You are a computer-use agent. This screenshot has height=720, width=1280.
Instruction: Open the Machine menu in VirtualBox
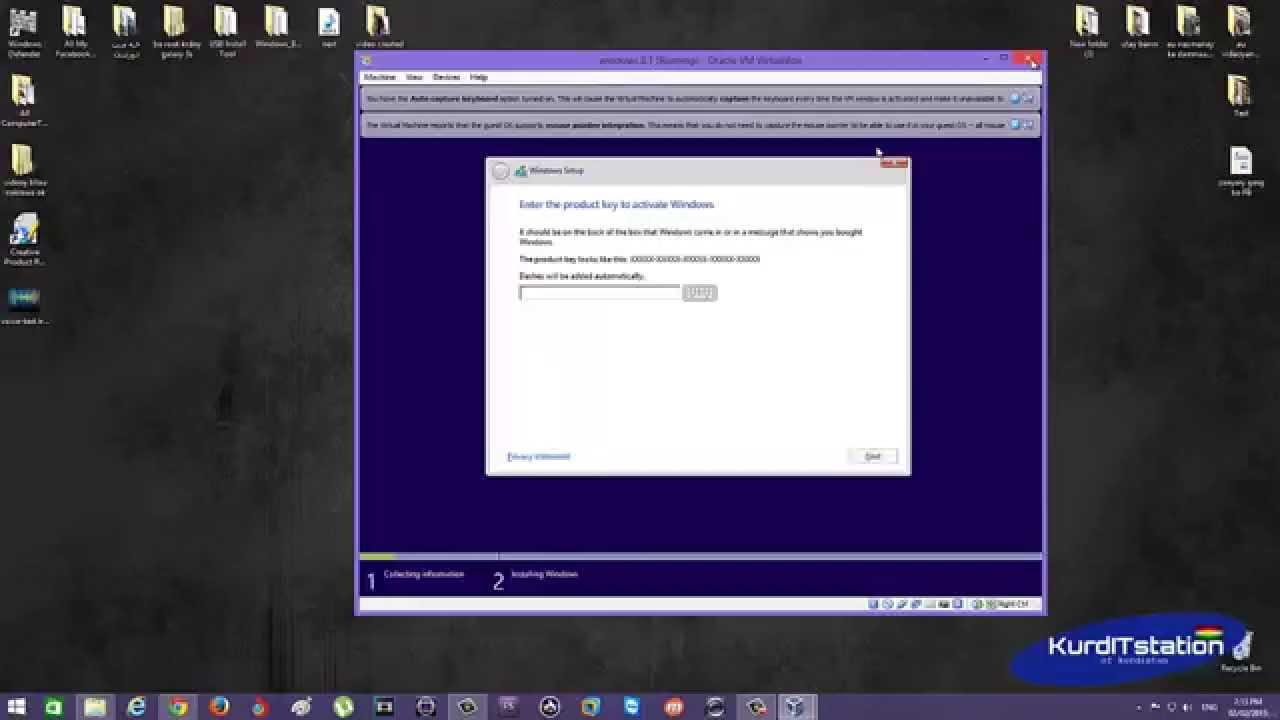pyautogui.click(x=380, y=77)
